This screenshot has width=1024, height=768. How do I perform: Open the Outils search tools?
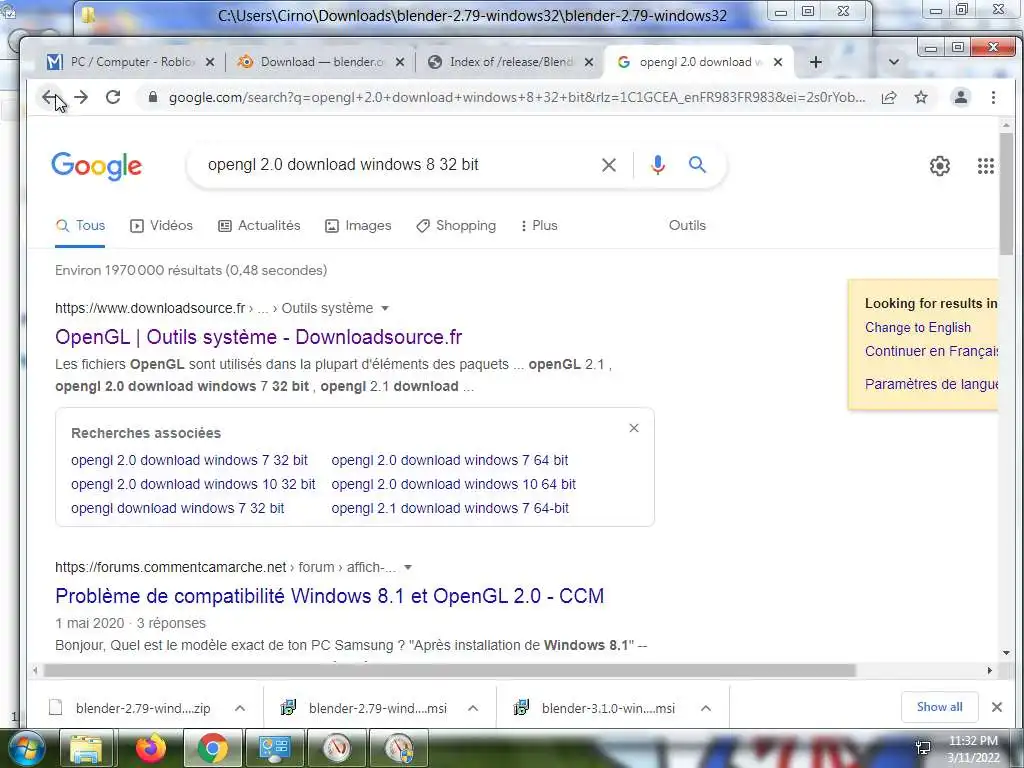coord(687,225)
